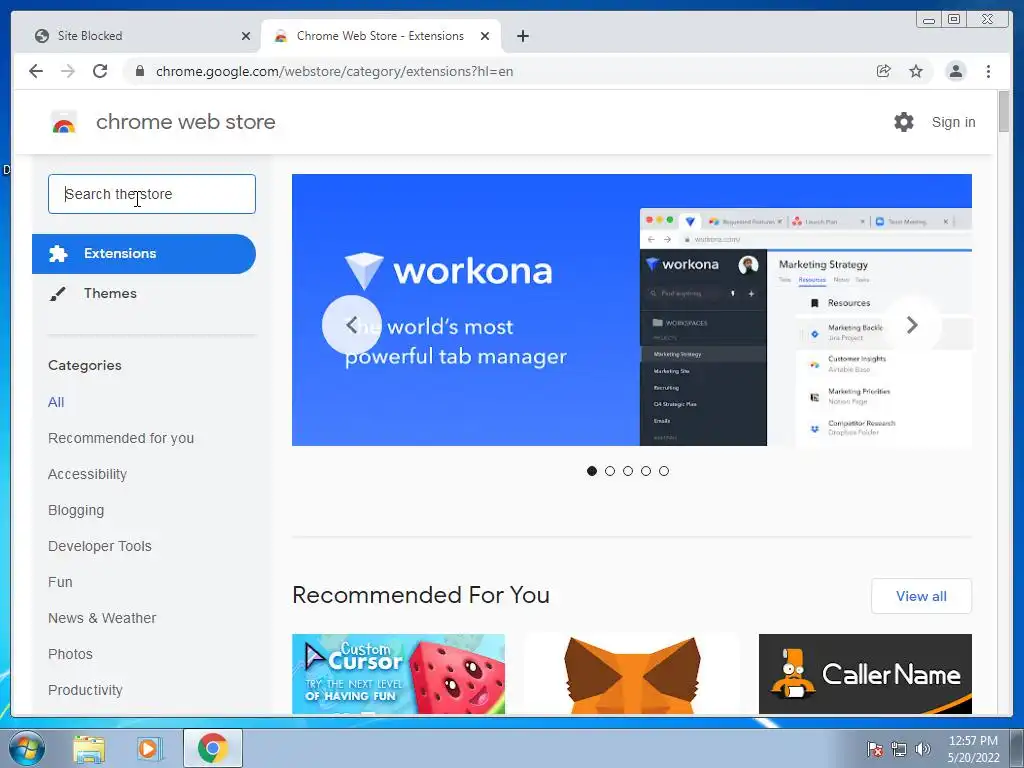Open the taskbar clock and date
Image resolution: width=1024 pixels, height=768 pixels.
point(974,749)
